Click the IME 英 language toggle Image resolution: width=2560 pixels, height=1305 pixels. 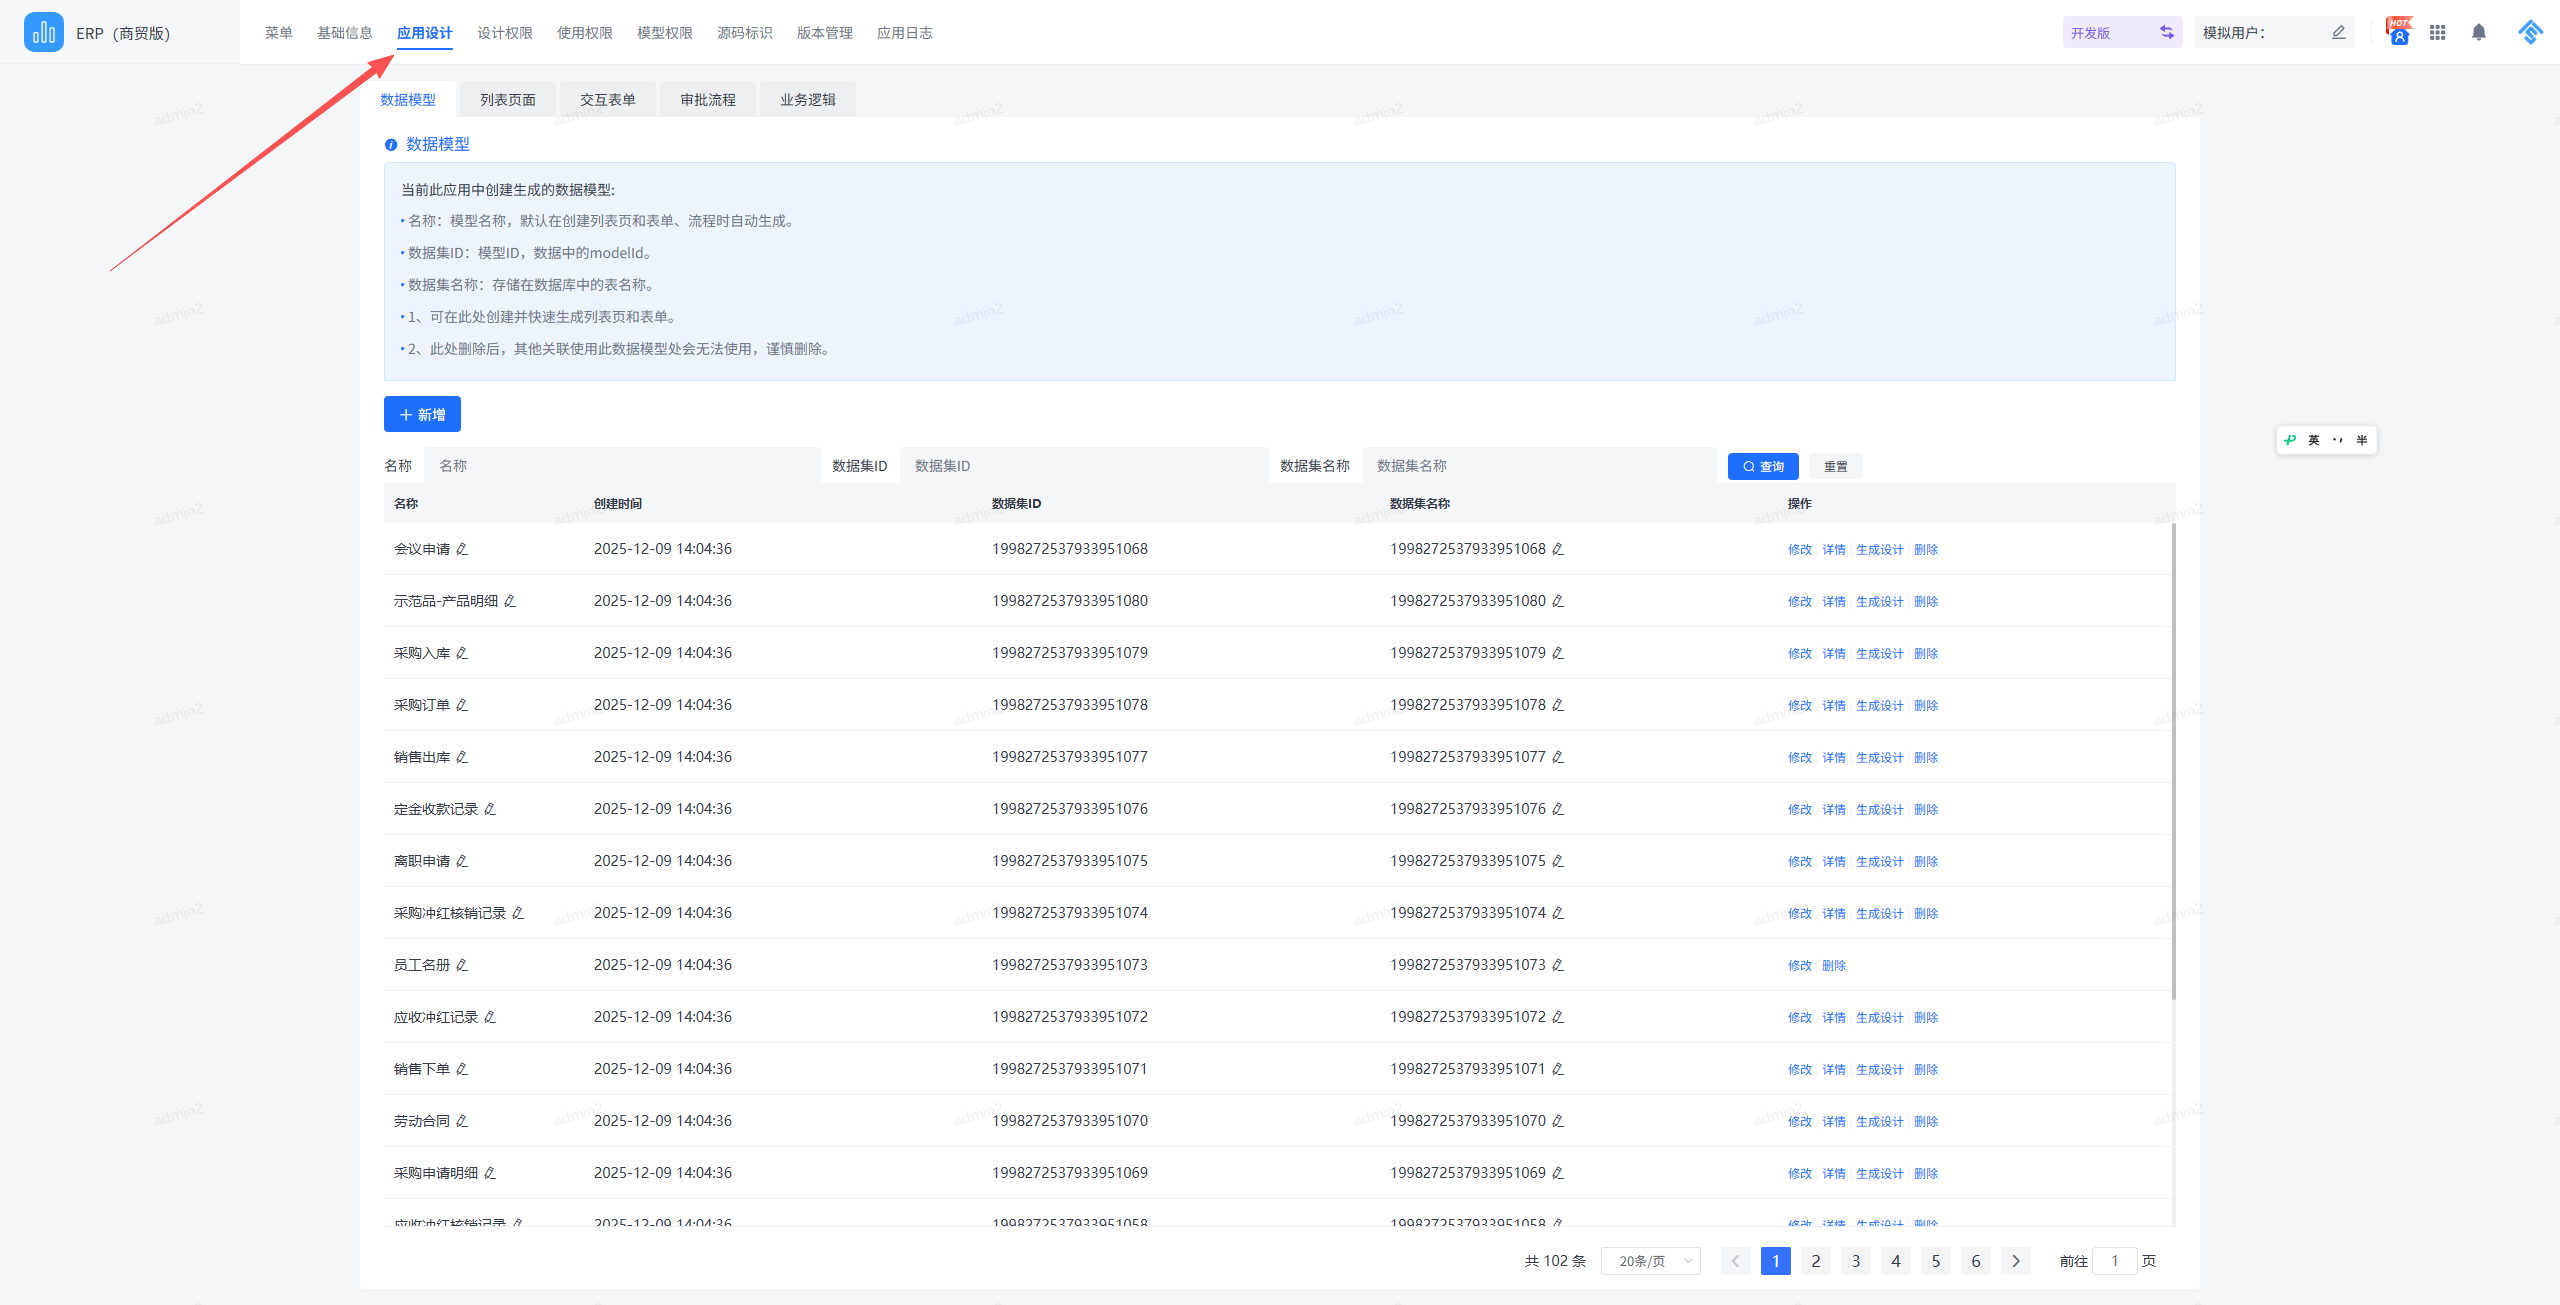point(2313,440)
